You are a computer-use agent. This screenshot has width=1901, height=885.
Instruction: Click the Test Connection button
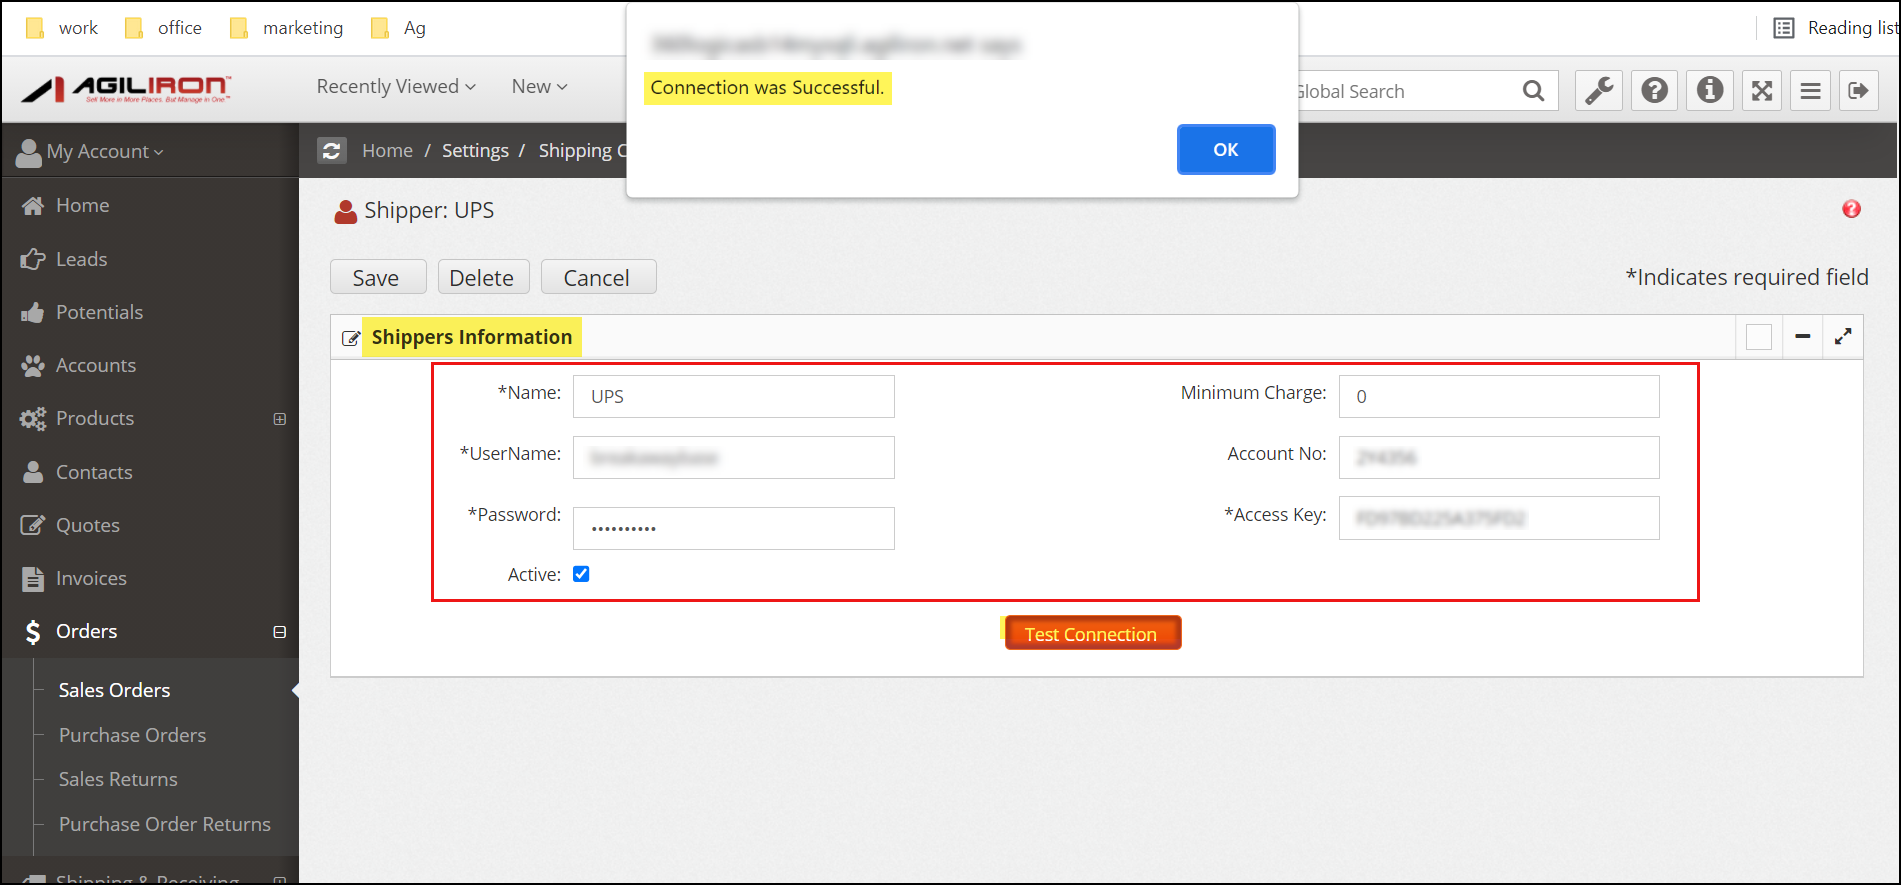pos(1092,633)
